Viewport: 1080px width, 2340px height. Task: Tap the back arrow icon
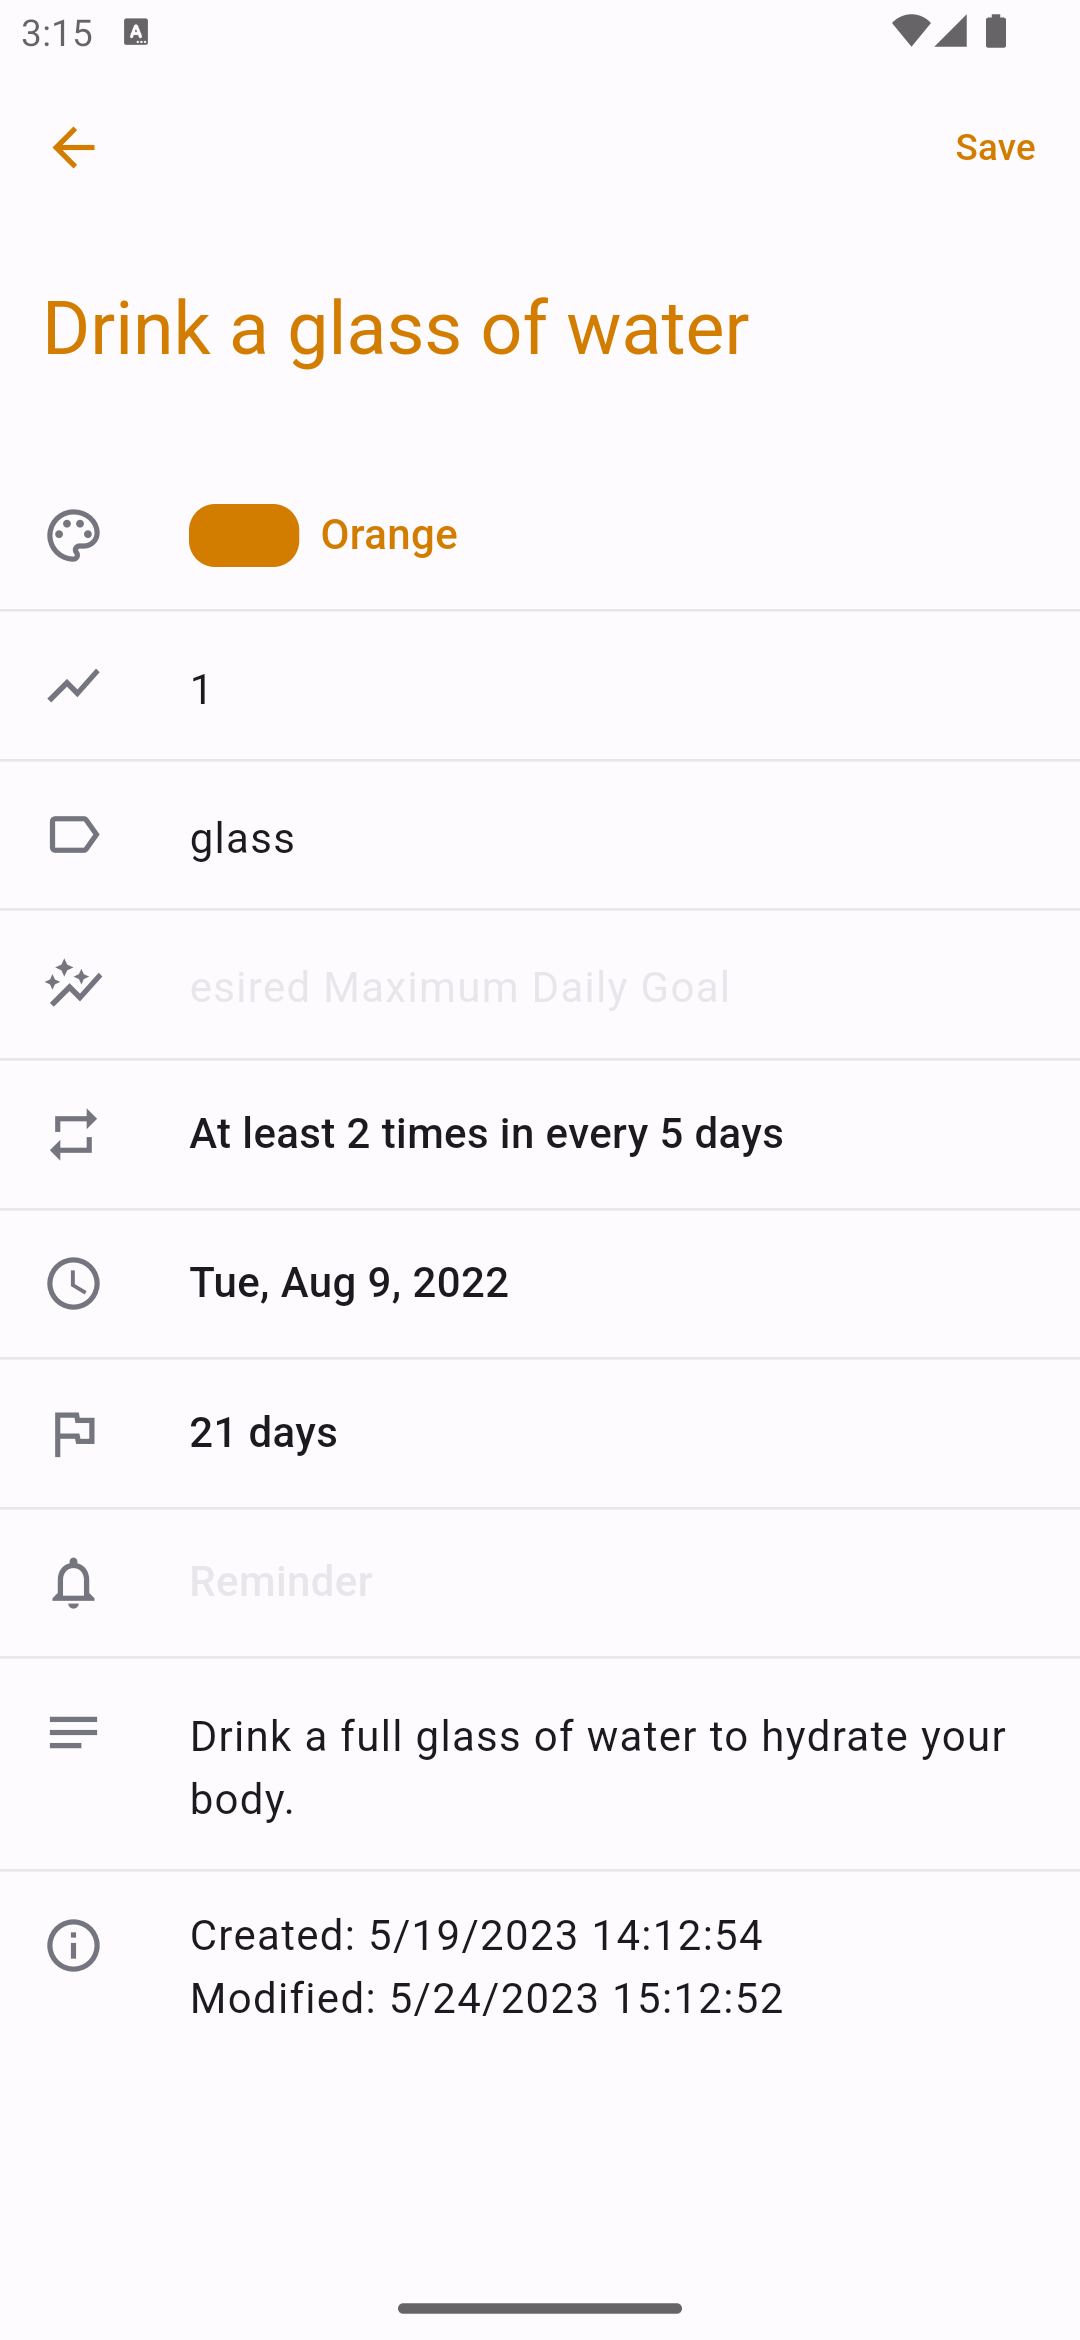click(73, 147)
